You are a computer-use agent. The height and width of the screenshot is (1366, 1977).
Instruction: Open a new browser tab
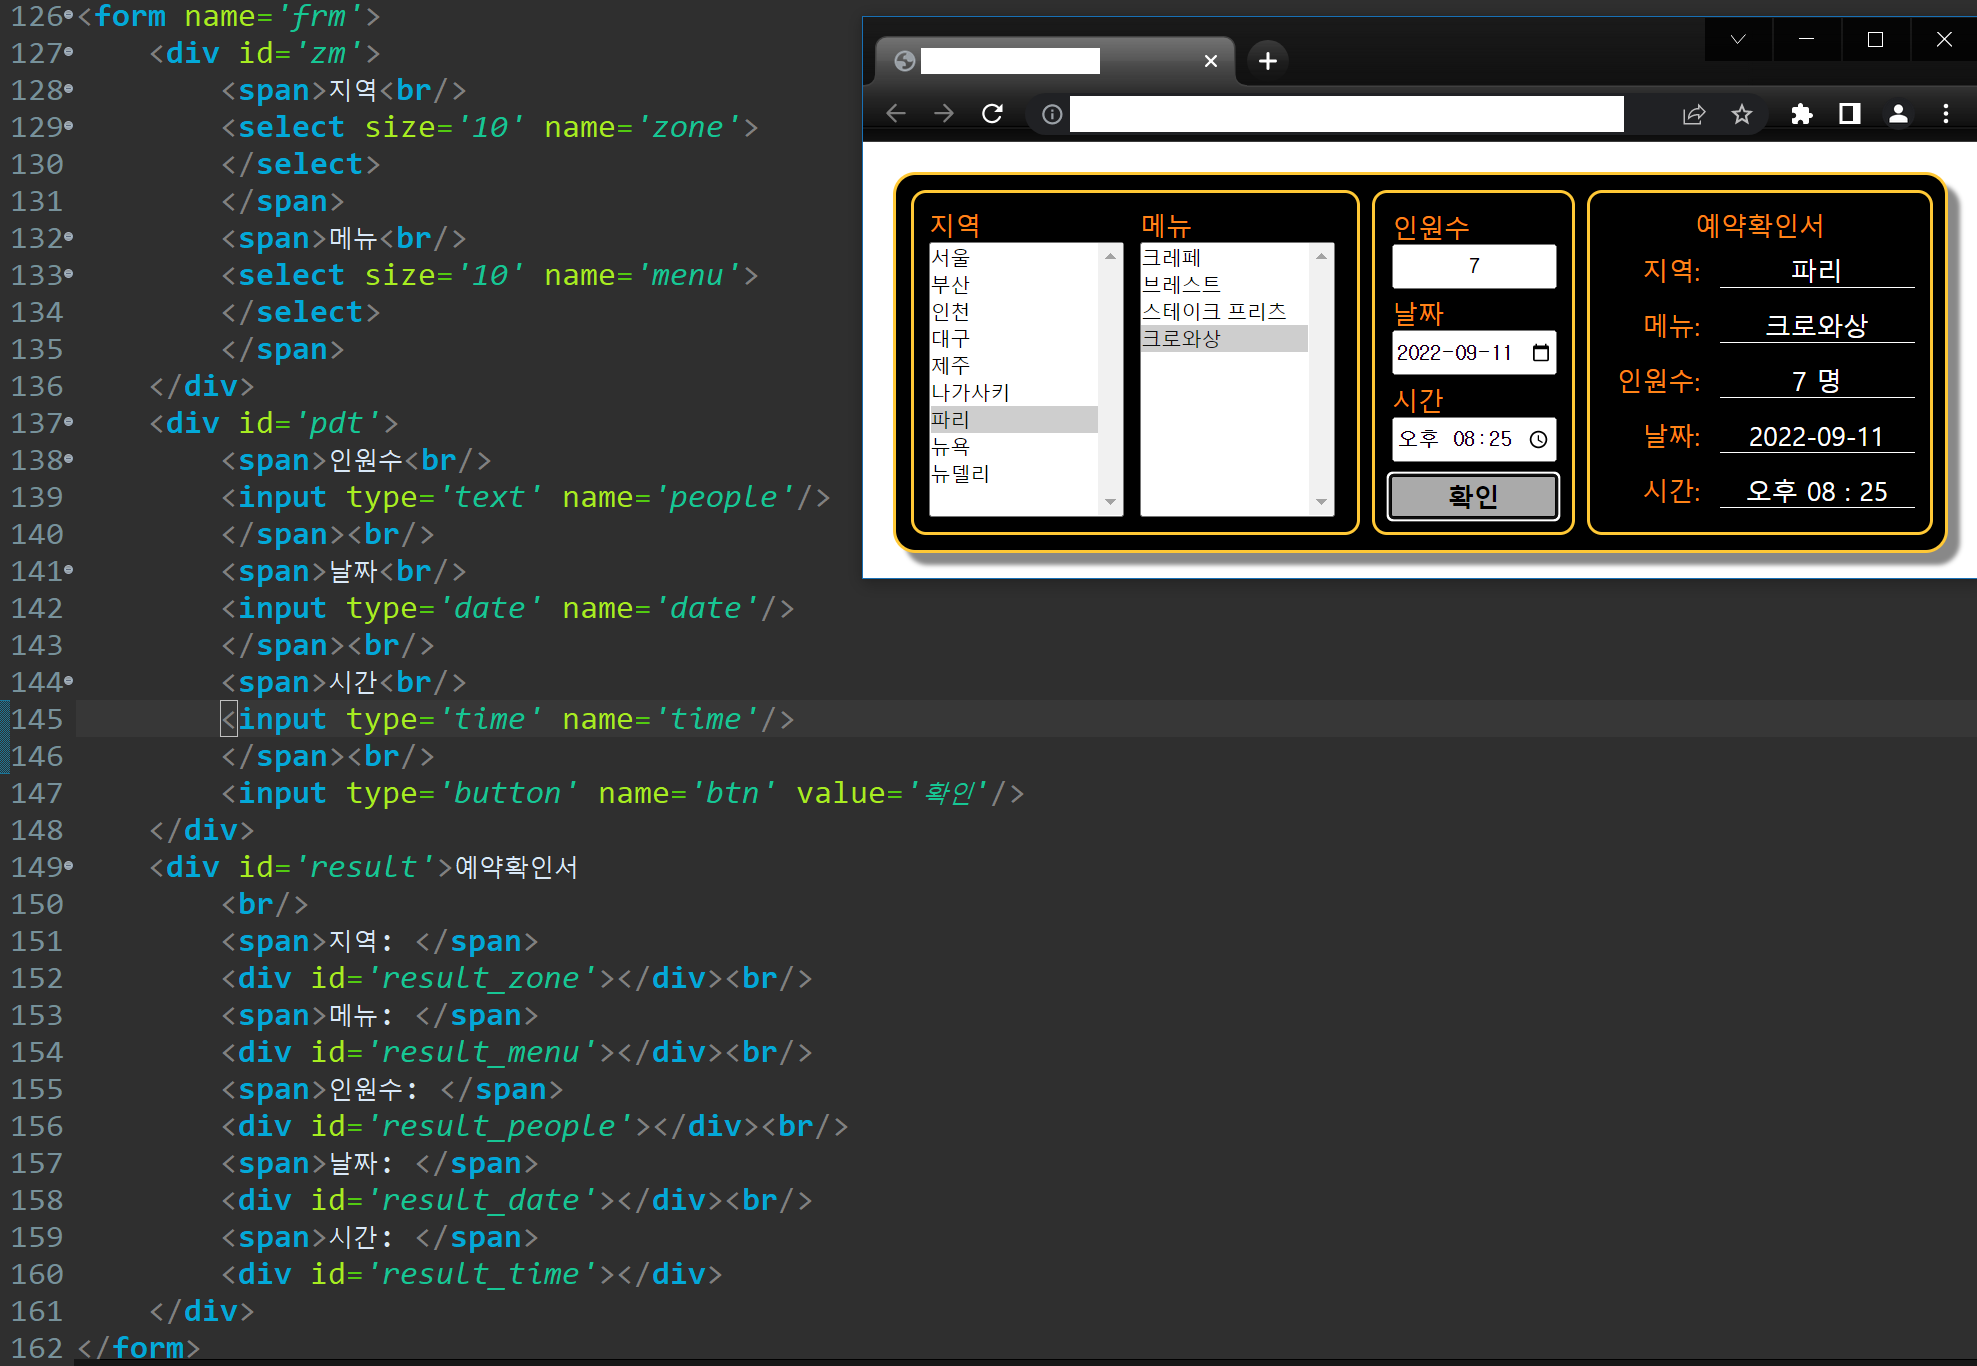click(1267, 61)
